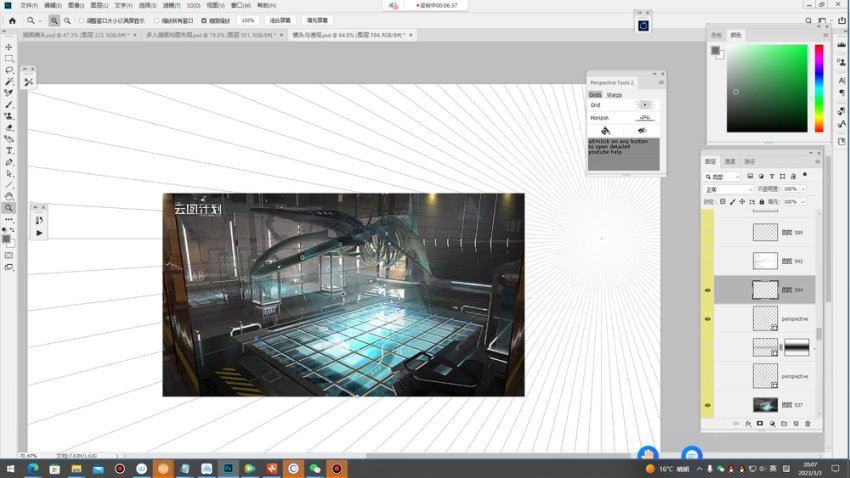Select the Move tool
The width and height of the screenshot is (850, 478).
9,47
